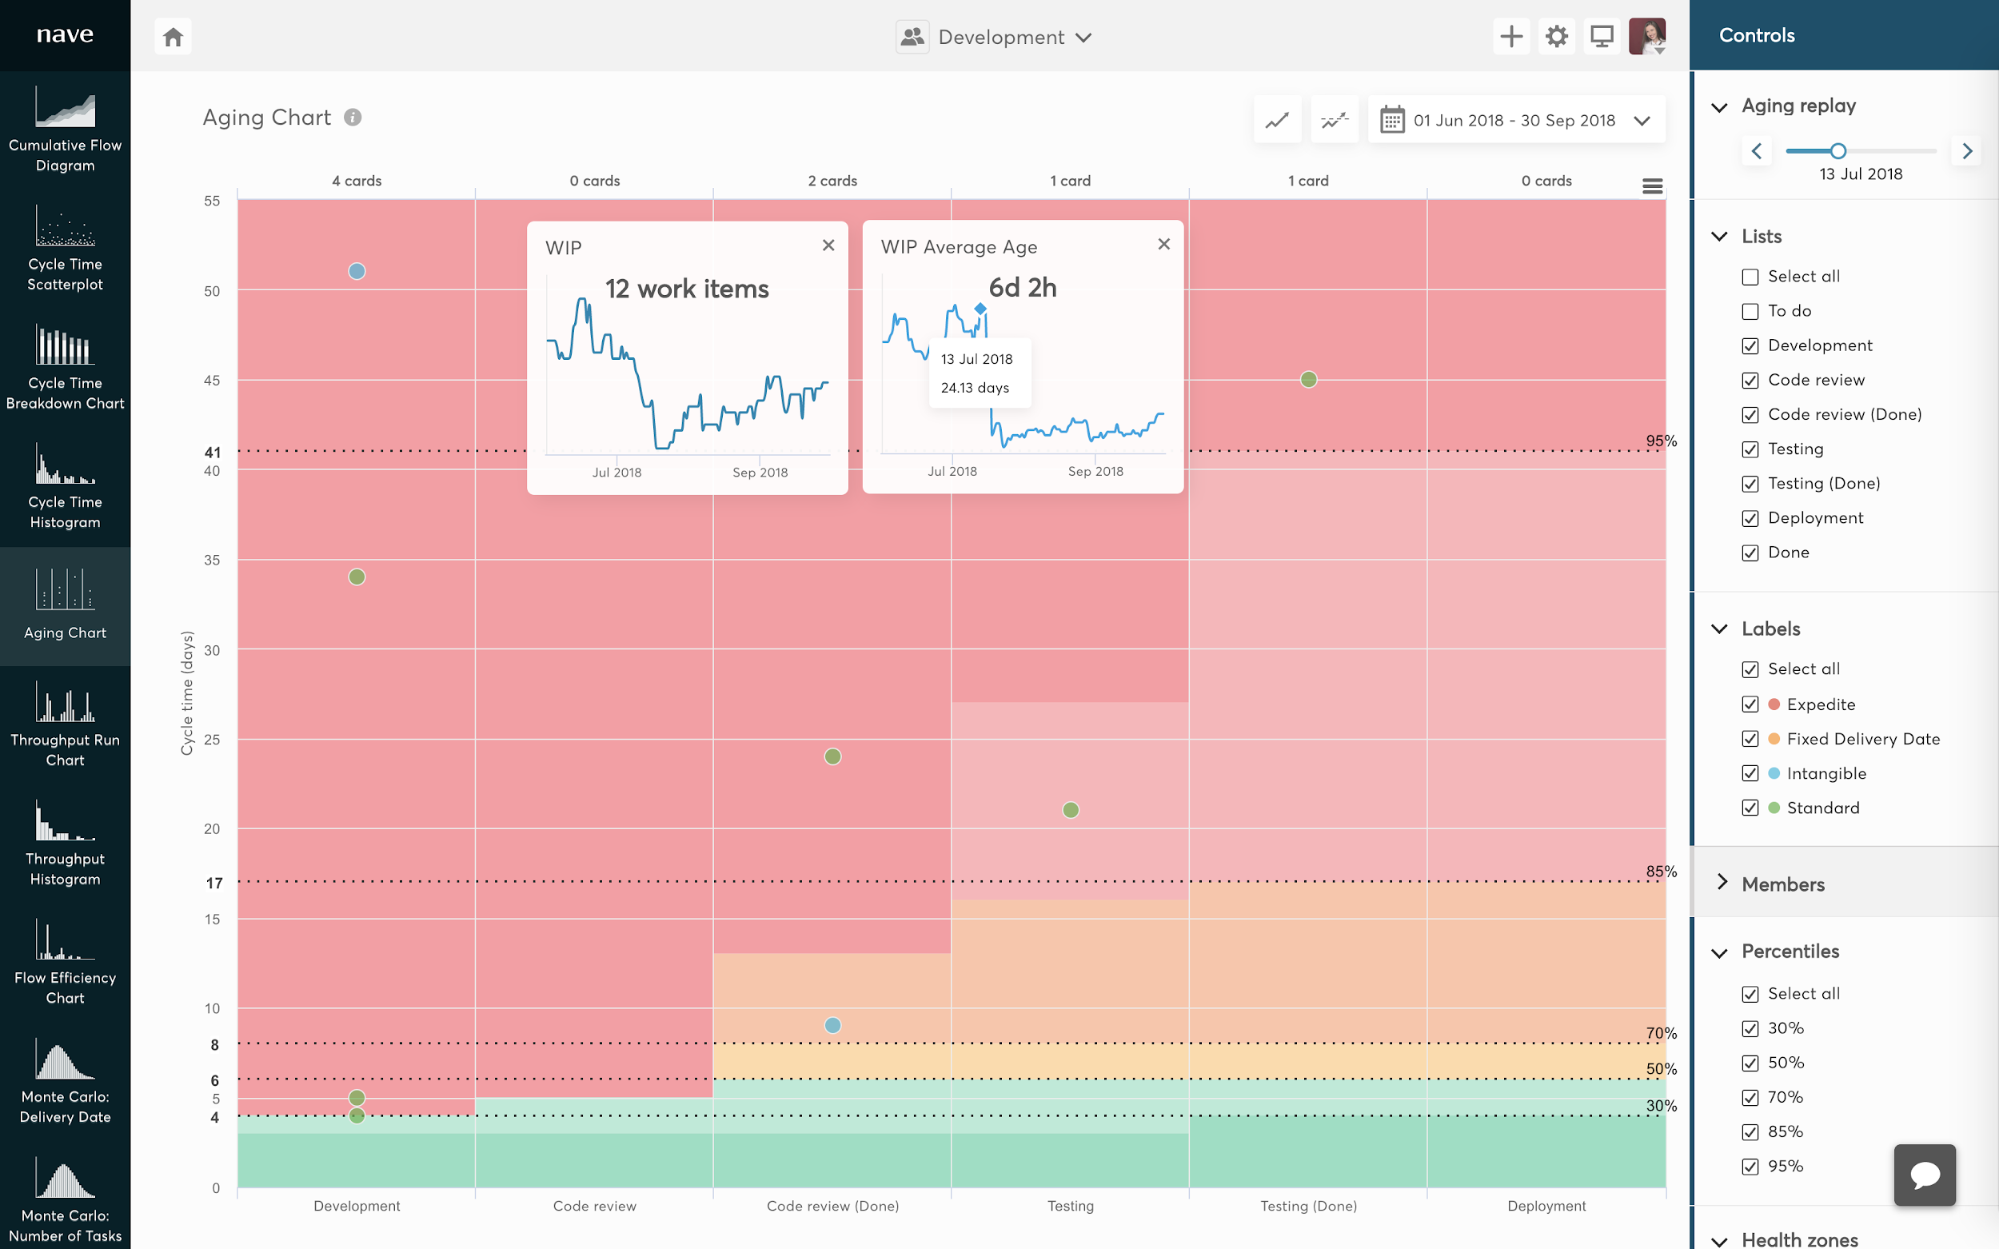1999x1249 pixels.
Task: Disable the 95% percentile checkbox
Action: coord(1750,1166)
